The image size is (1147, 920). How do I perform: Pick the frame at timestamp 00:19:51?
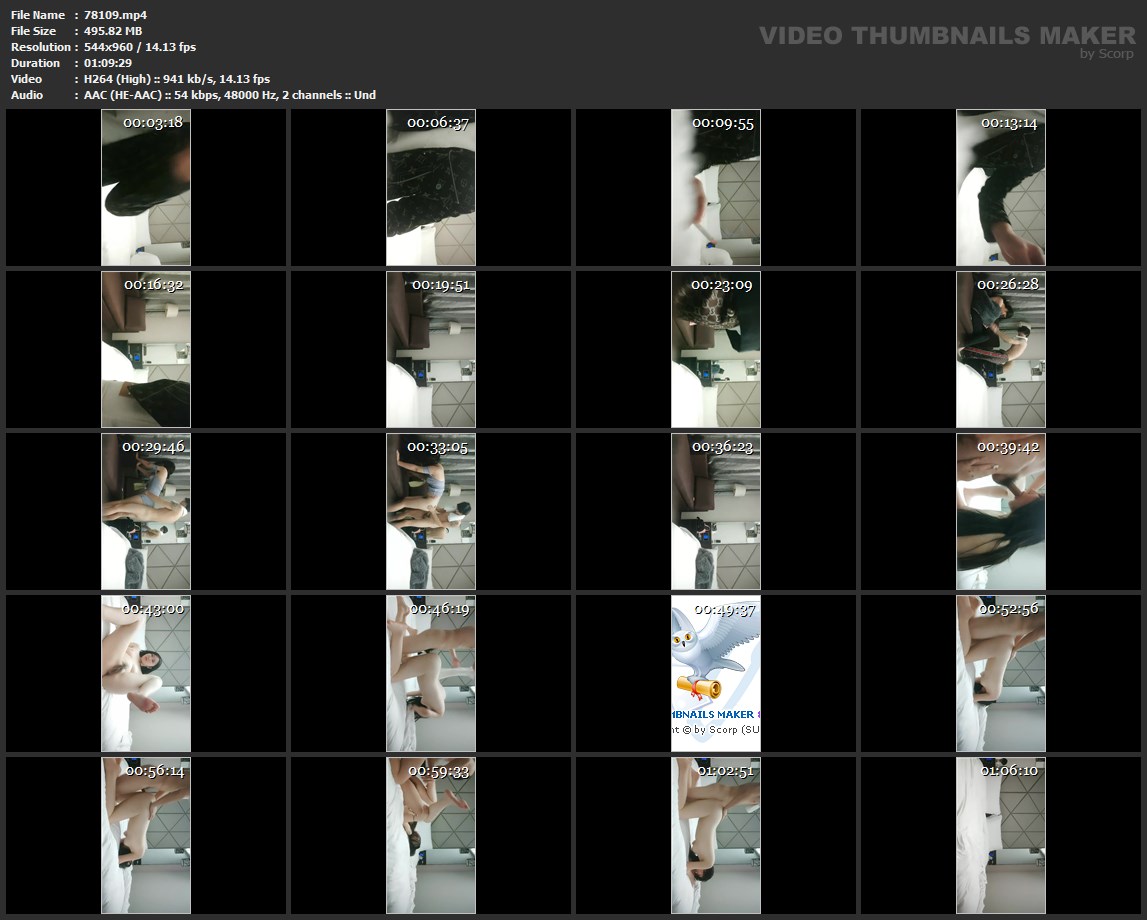431,350
